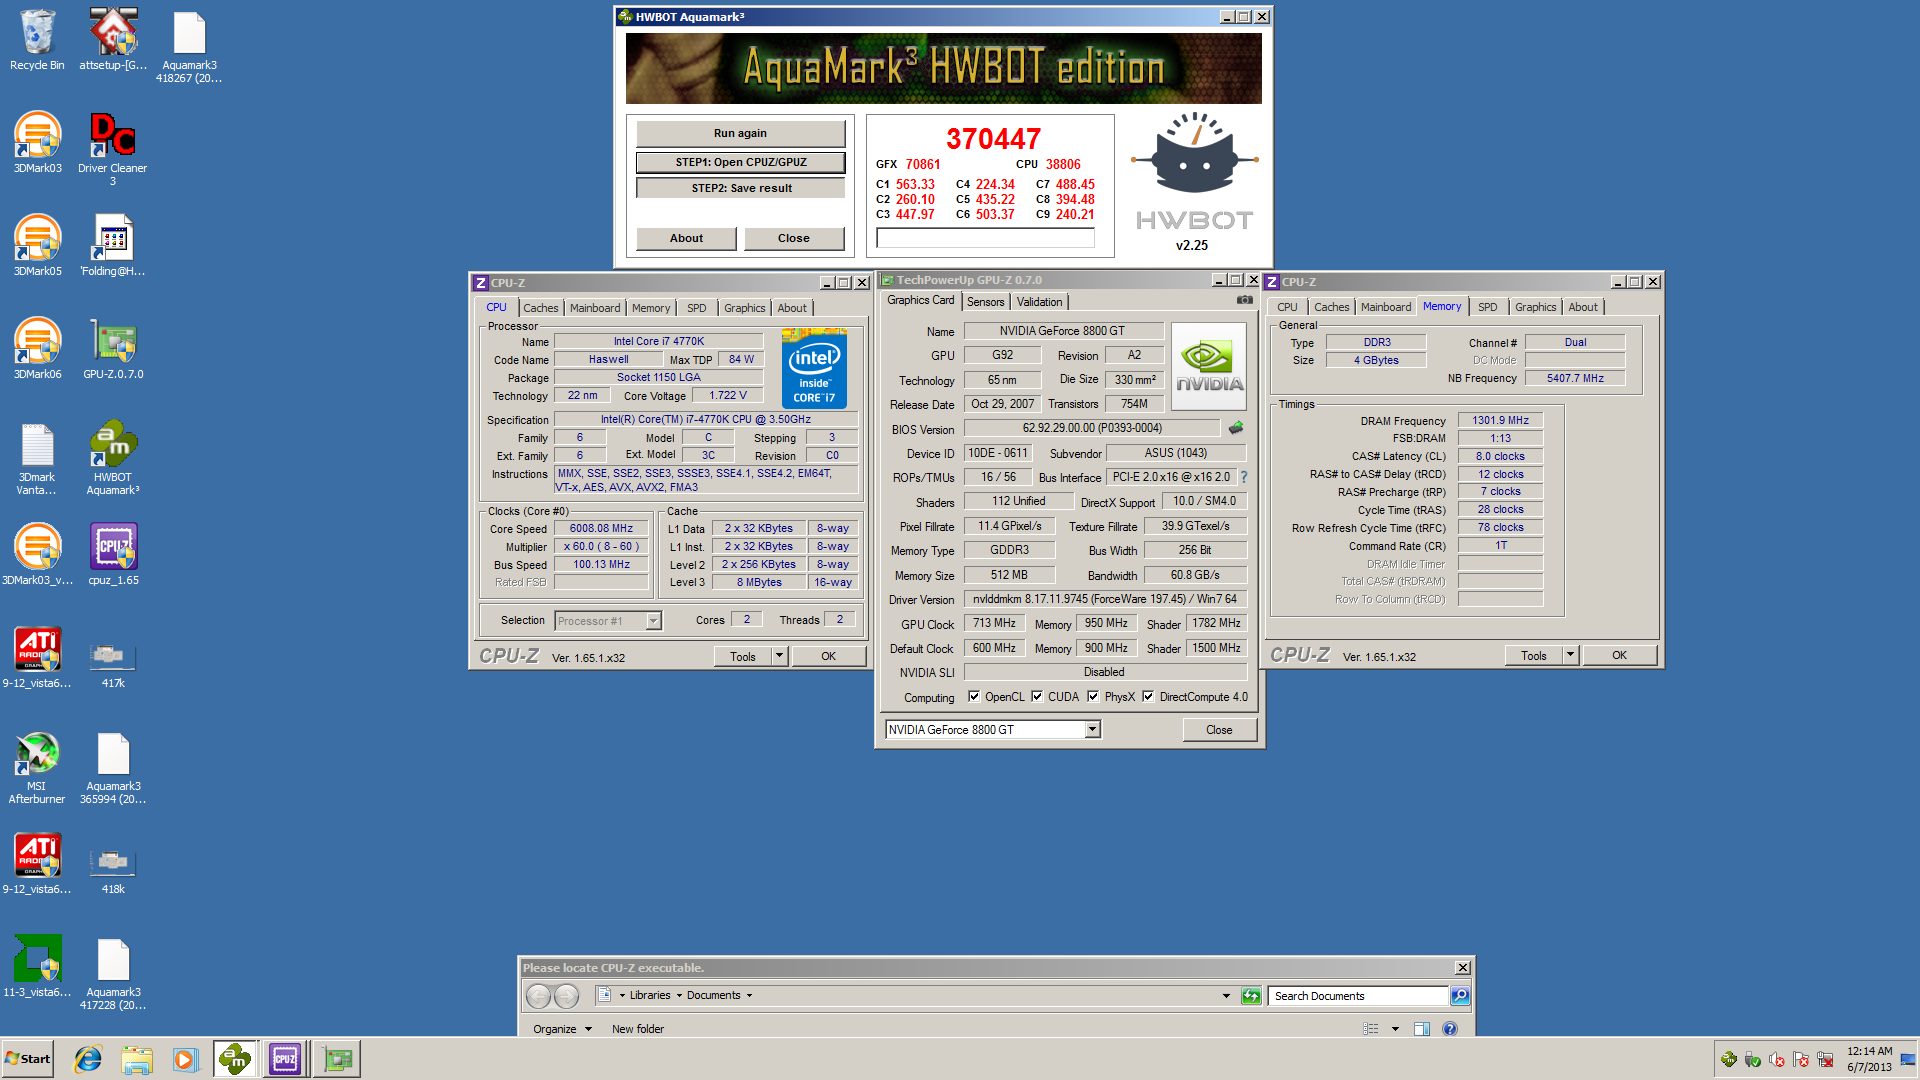Screen dimensions: 1920x1080
Task: Click the About button in HWBOT Aquamark
Action: 686,238
